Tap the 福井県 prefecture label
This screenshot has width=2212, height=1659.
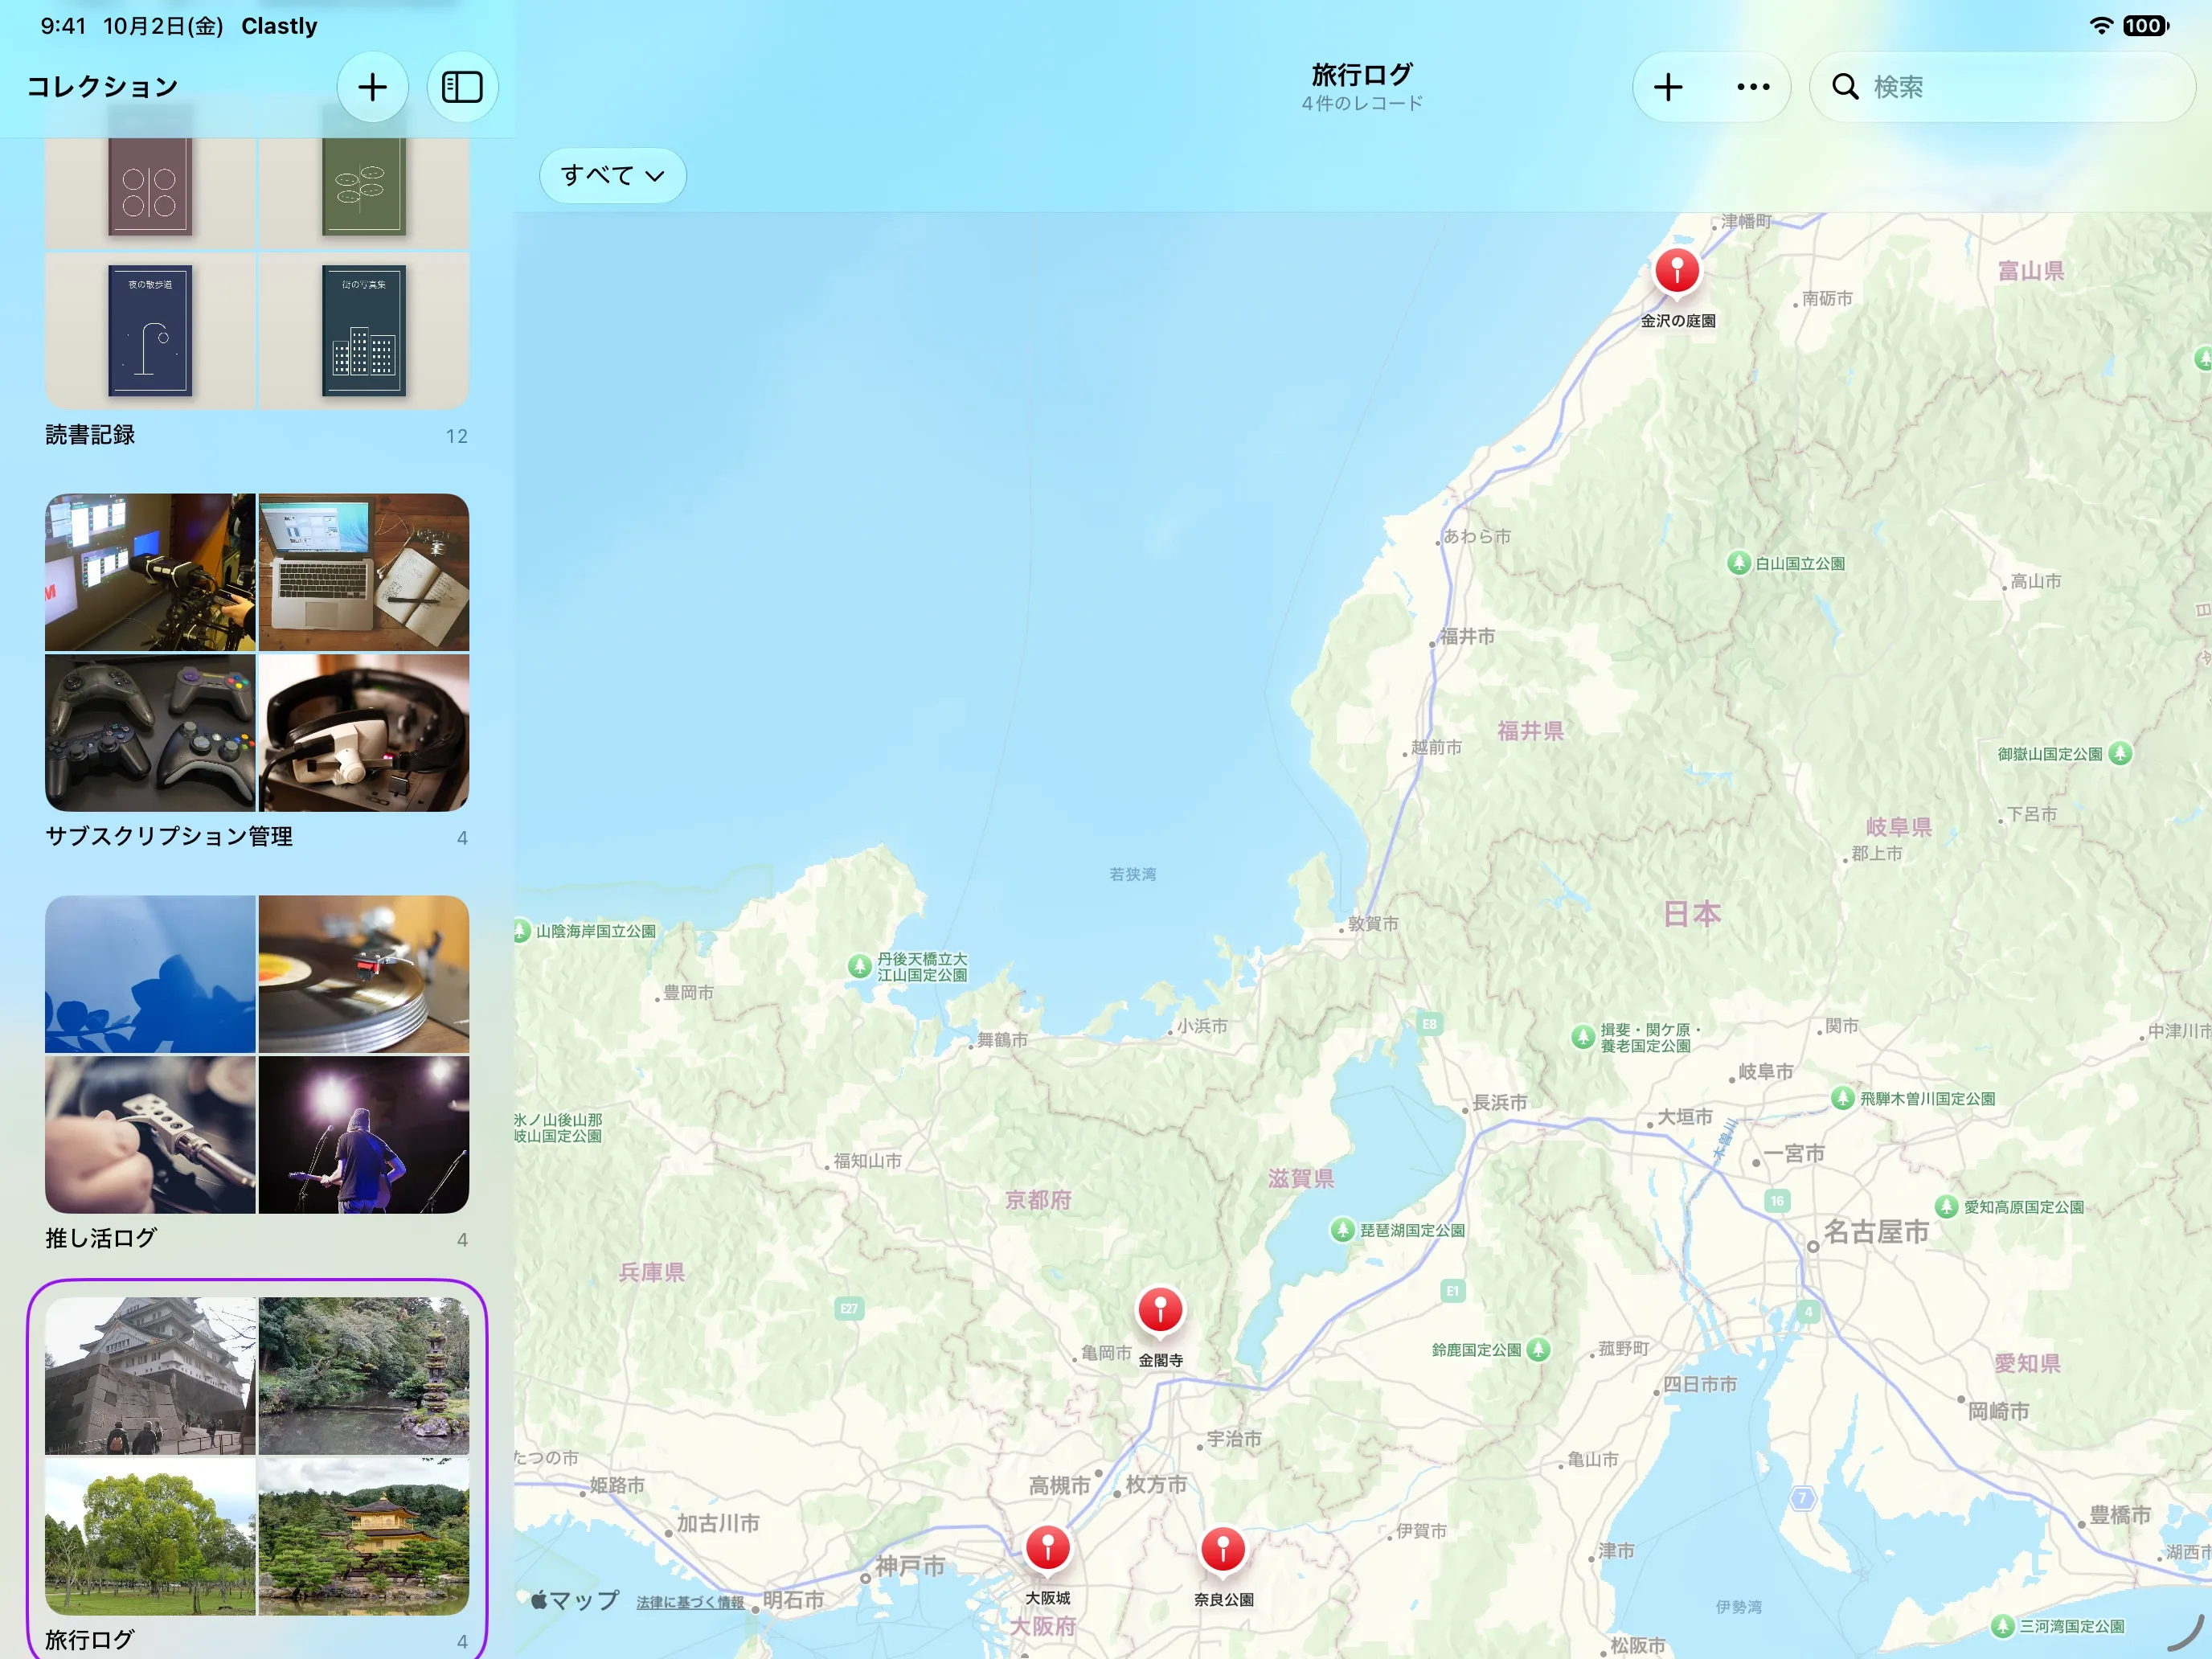coord(1530,731)
